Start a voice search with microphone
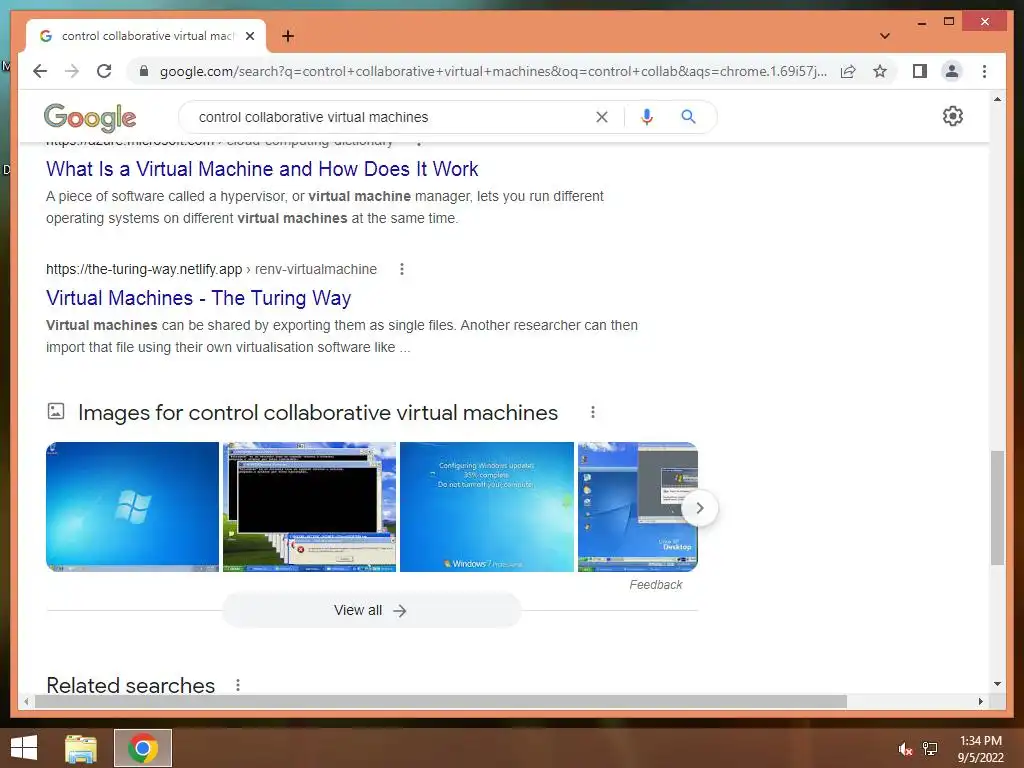 point(647,117)
